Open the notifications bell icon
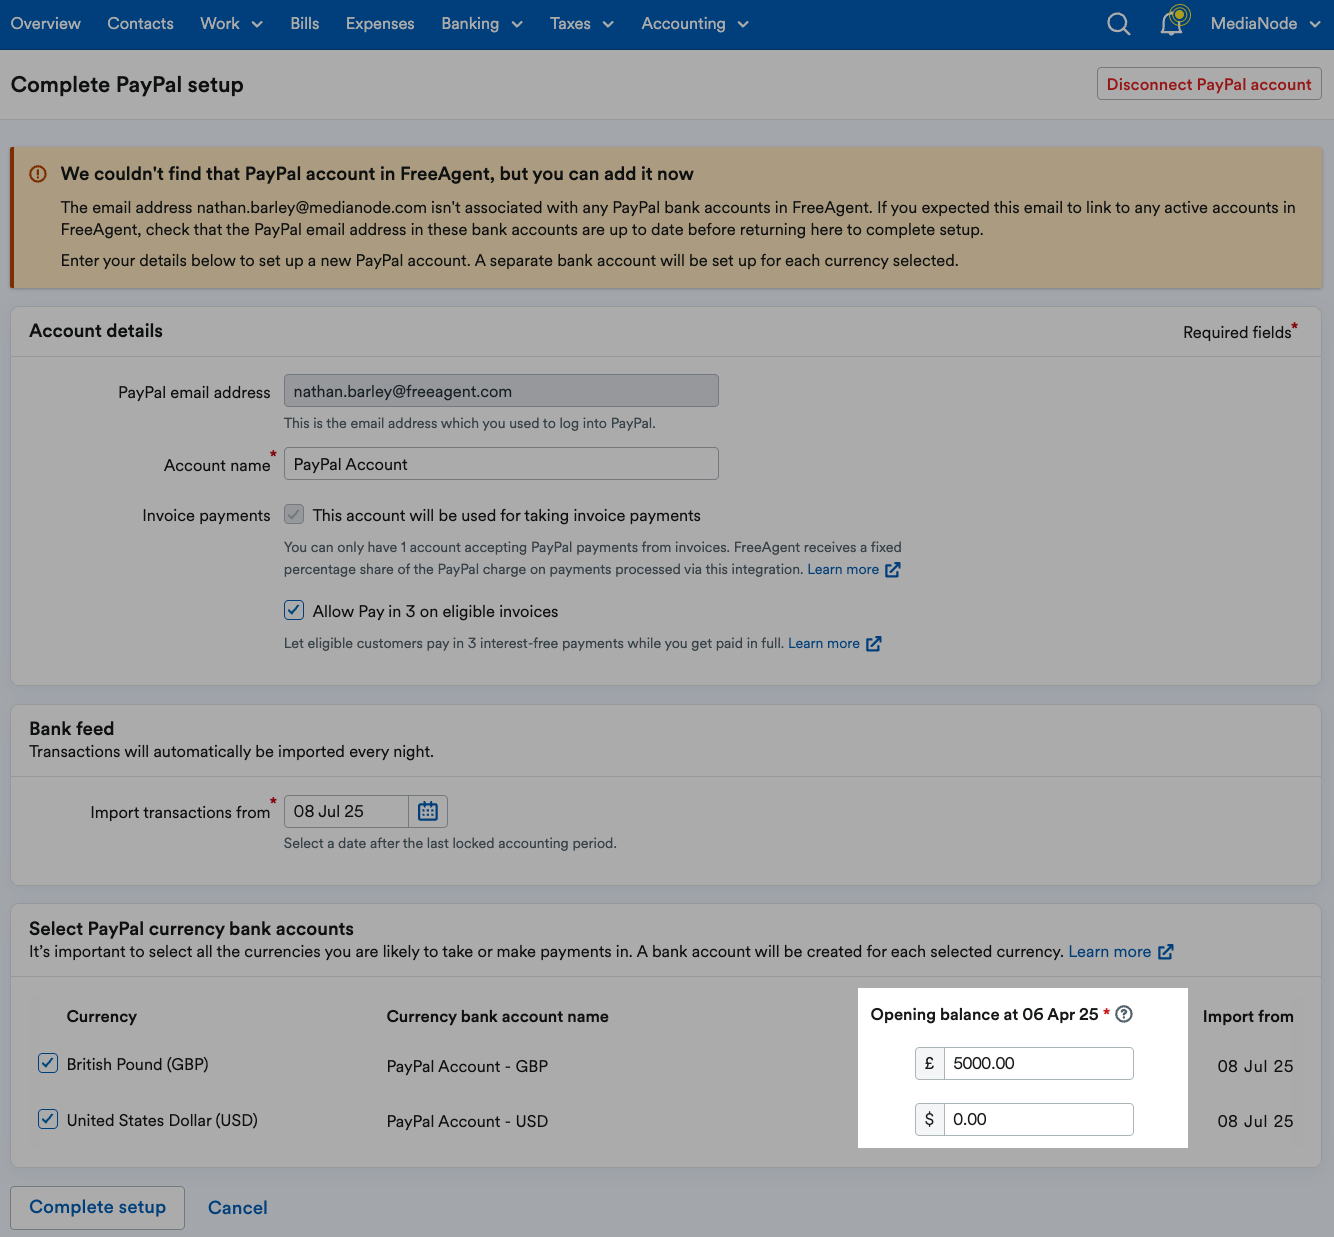The height and width of the screenshot is (1237, 1334). click(x=1172, y=23)
